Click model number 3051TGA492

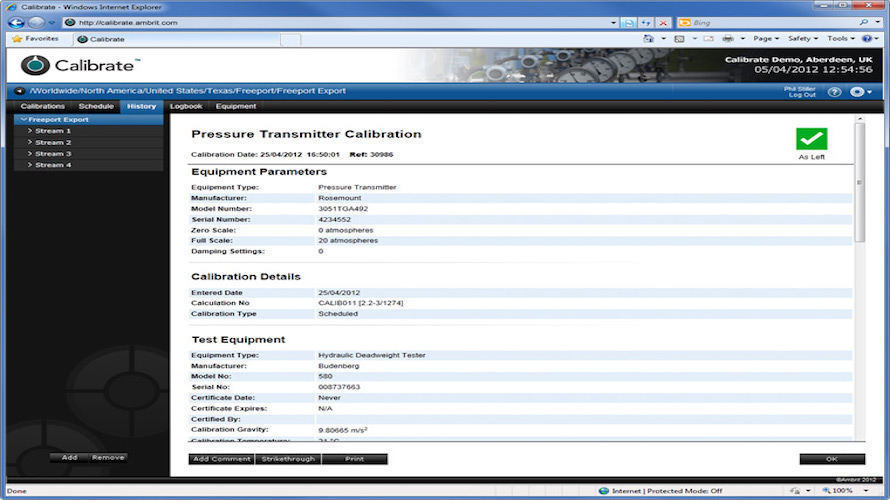[x=343, y=209]
